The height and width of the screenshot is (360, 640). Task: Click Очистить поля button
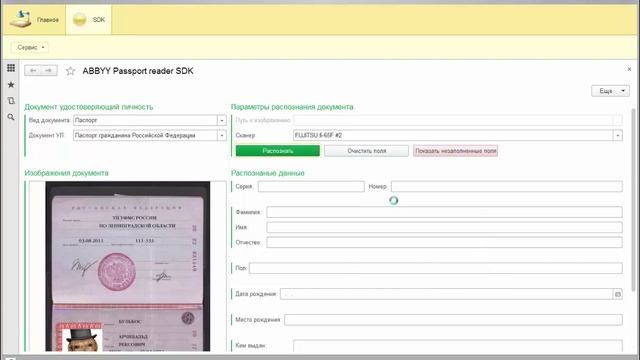pos(367,151)
